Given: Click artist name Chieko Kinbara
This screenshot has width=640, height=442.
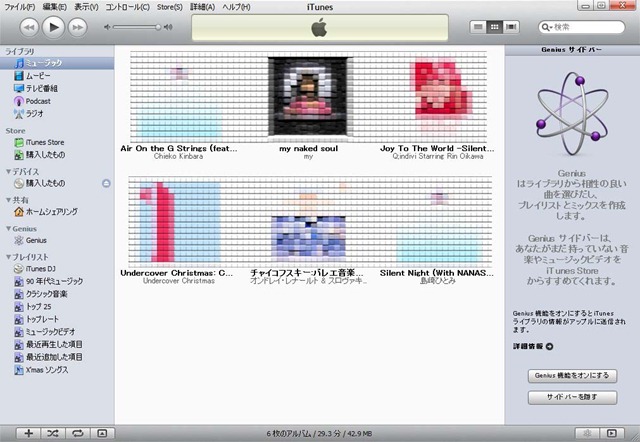Looking at the screenshot, I should 178,156.
